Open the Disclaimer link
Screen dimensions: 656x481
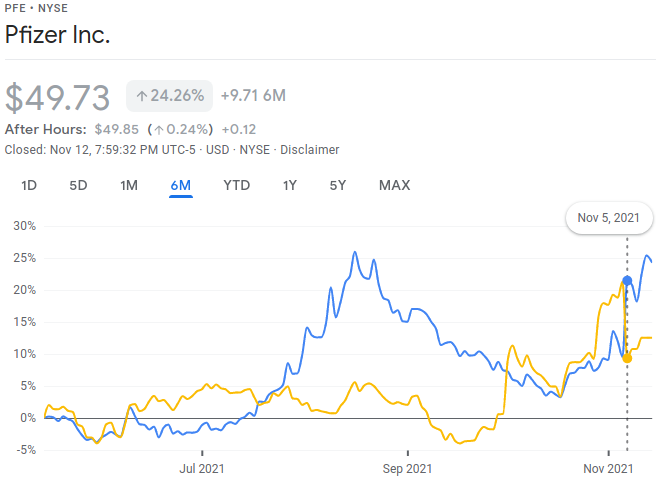309,150
